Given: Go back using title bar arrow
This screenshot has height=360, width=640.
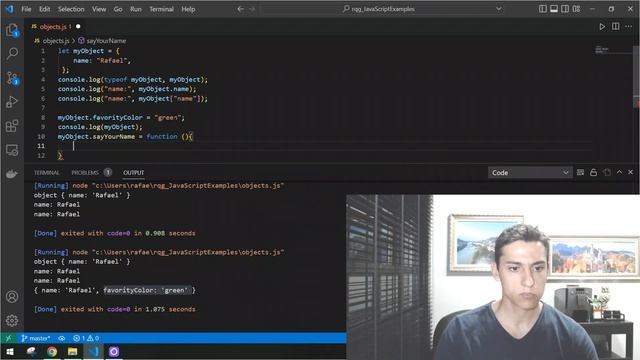Looking at the screenshot, I should [240, 9].
